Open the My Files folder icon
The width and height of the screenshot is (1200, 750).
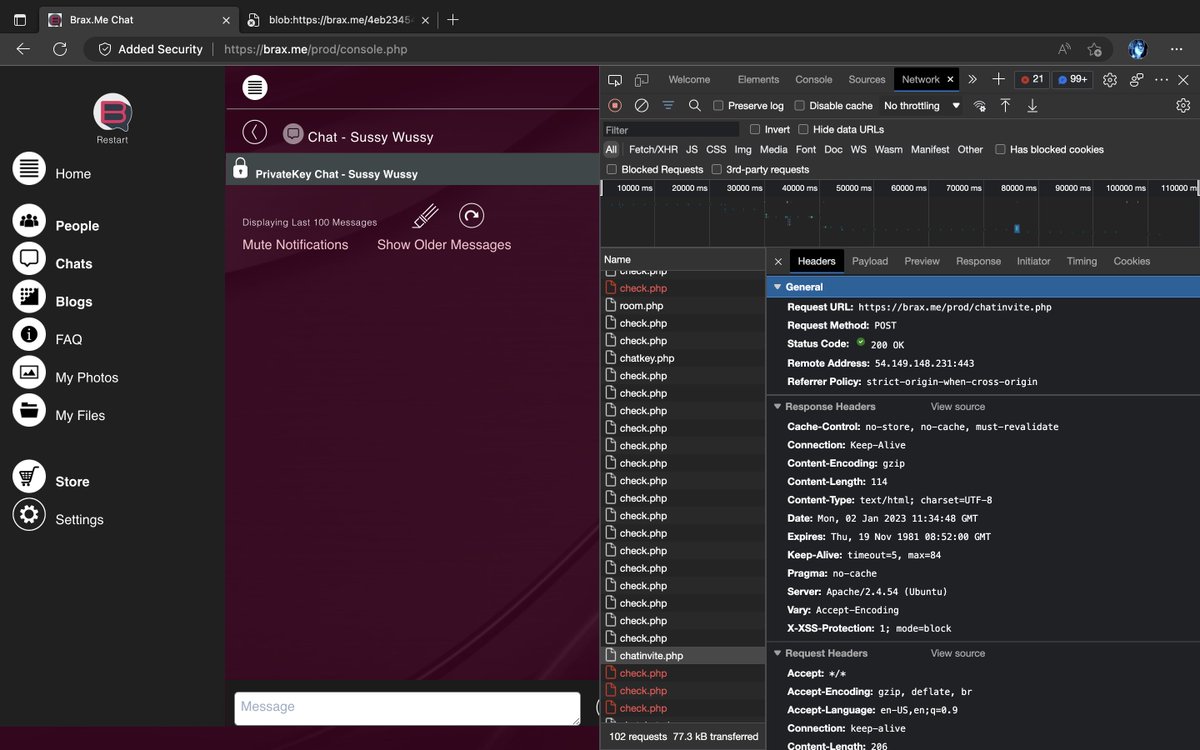(x=29, y=410)
